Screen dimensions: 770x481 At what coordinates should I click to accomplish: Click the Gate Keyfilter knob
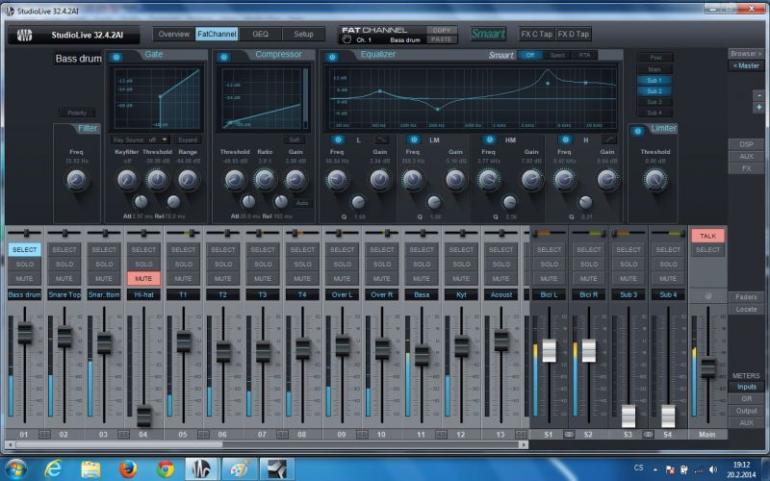pos(127,180)
